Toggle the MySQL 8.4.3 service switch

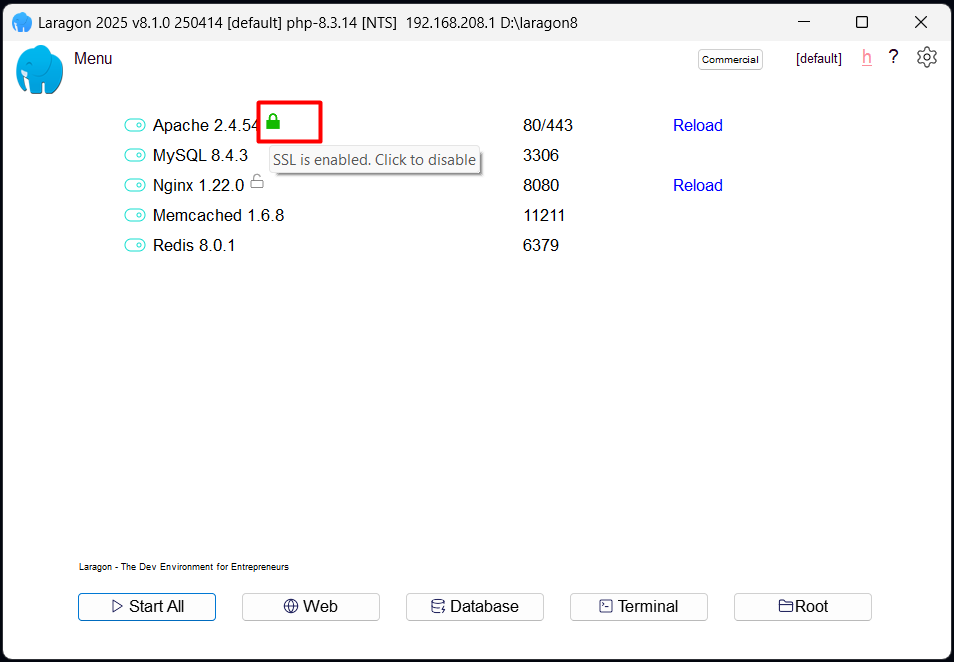click(135, 156)
